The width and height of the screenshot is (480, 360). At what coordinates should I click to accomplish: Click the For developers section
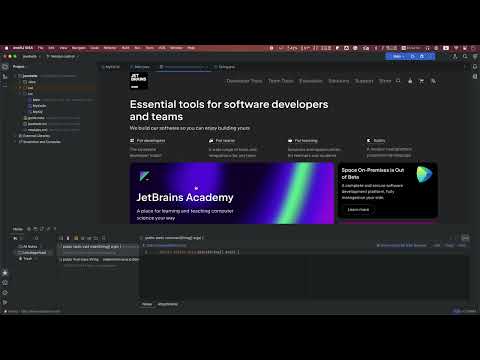coord(148,148)
